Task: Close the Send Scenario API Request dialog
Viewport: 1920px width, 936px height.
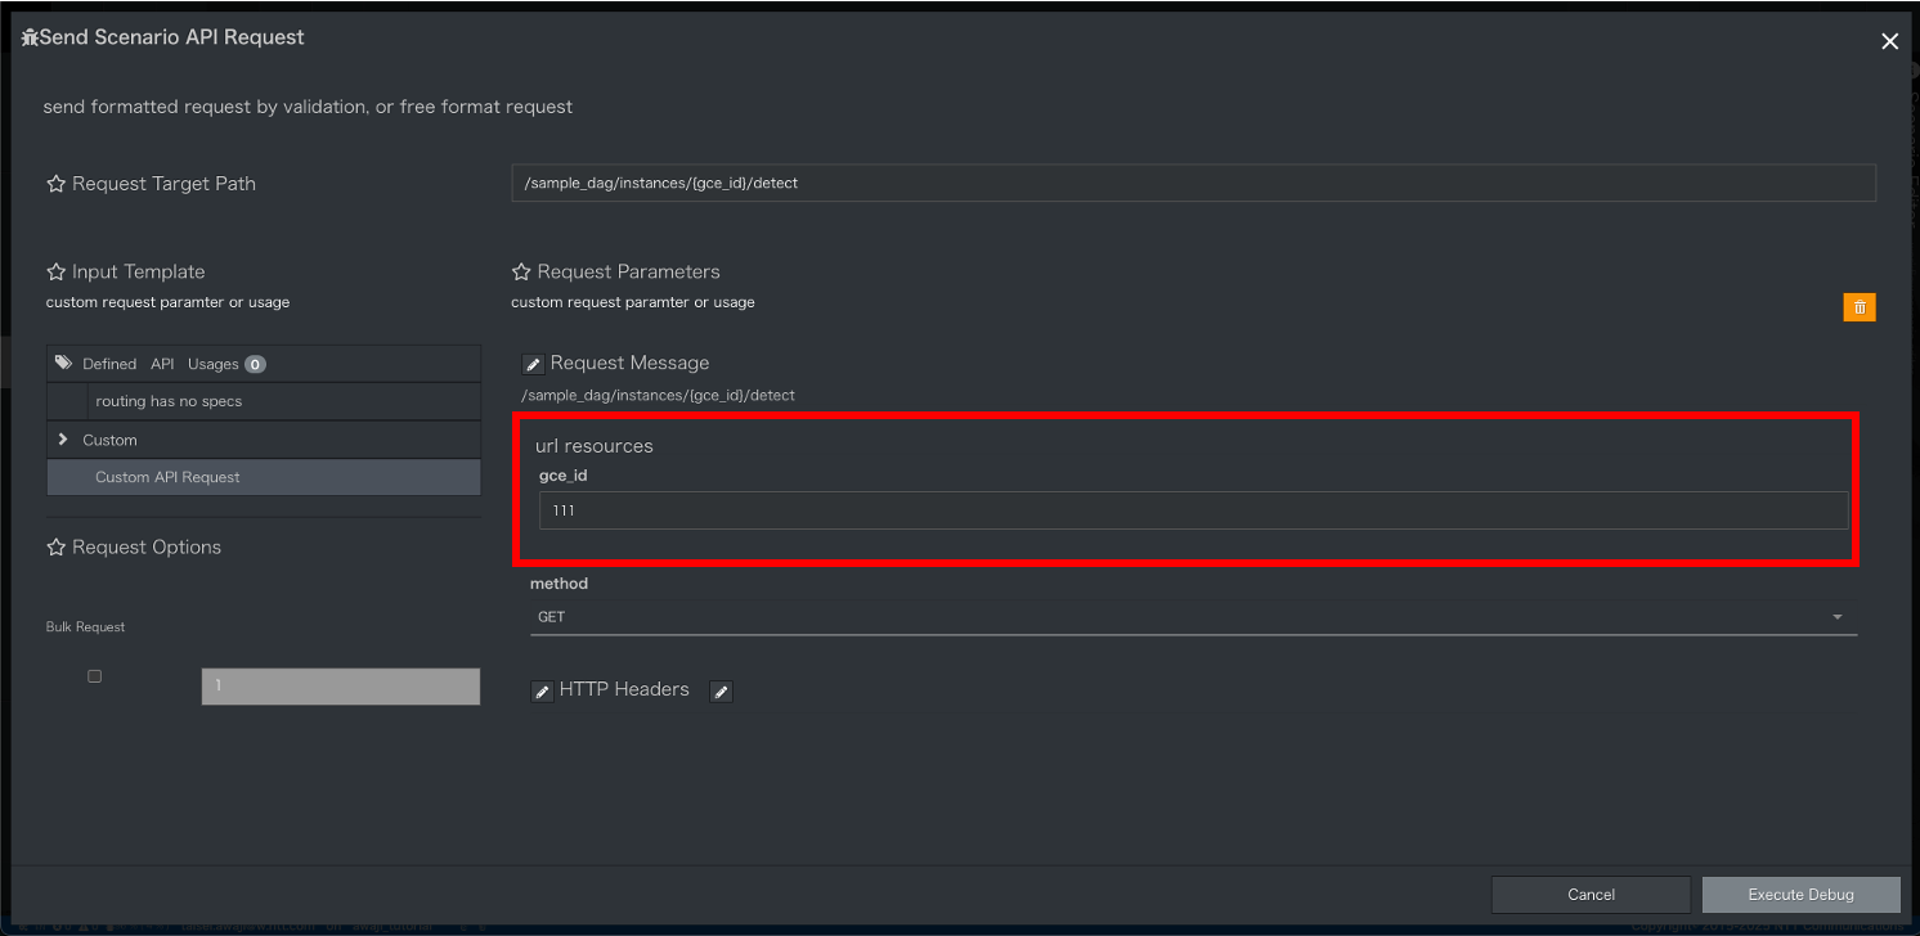Action: [x=1889, y=41]
